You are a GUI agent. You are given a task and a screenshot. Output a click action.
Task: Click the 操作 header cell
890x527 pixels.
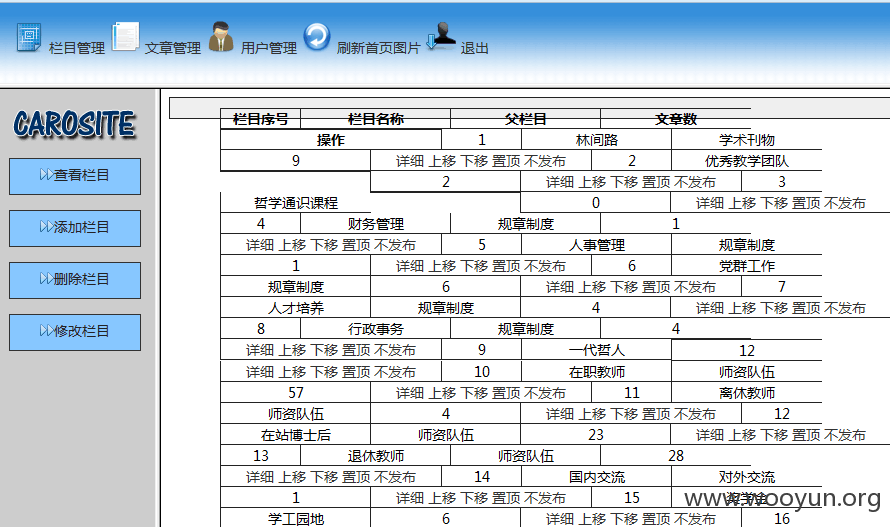tap(331, 140)
